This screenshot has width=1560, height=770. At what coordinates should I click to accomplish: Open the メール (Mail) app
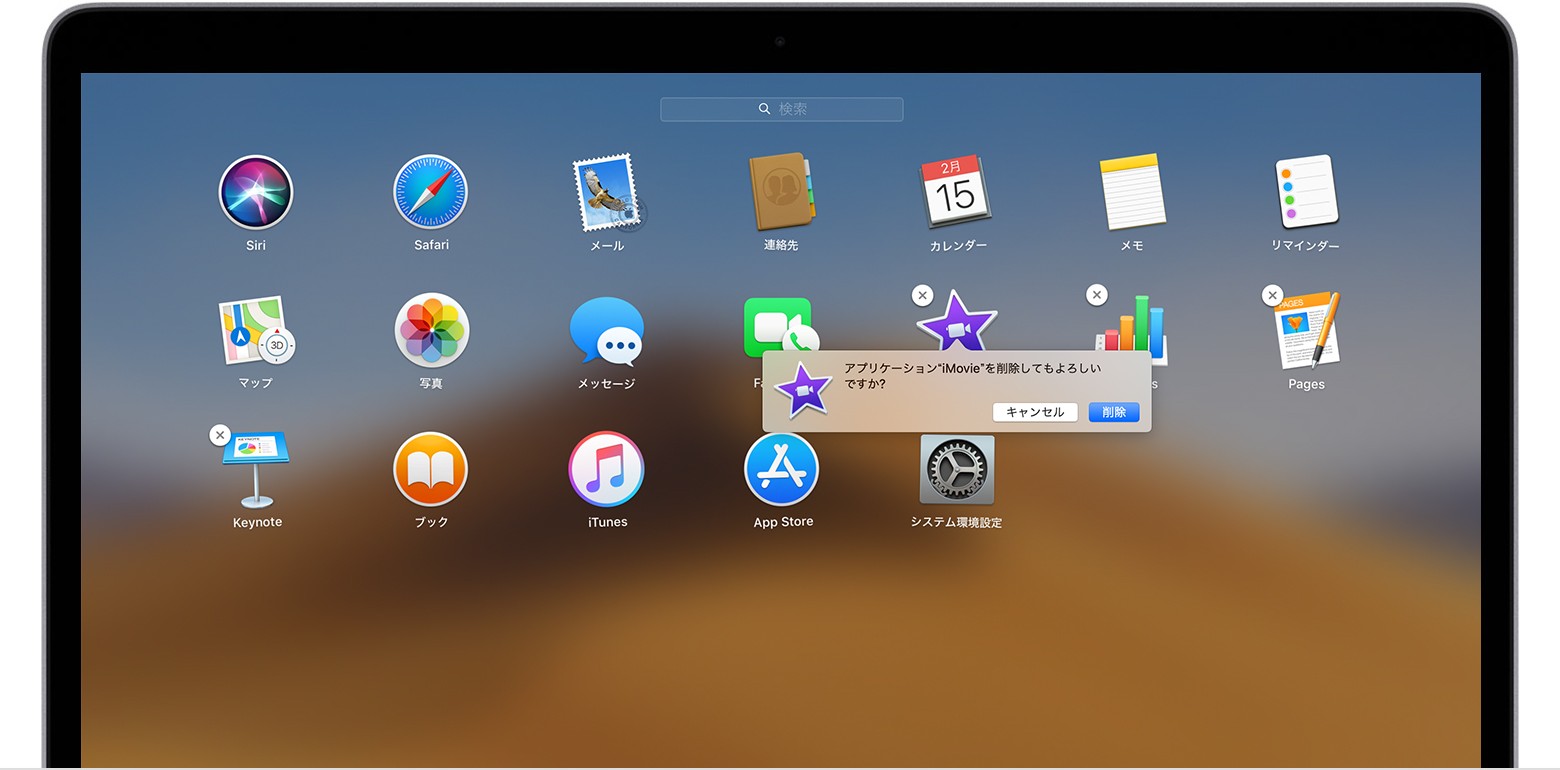pyautogui.click(x=607, y=193)
